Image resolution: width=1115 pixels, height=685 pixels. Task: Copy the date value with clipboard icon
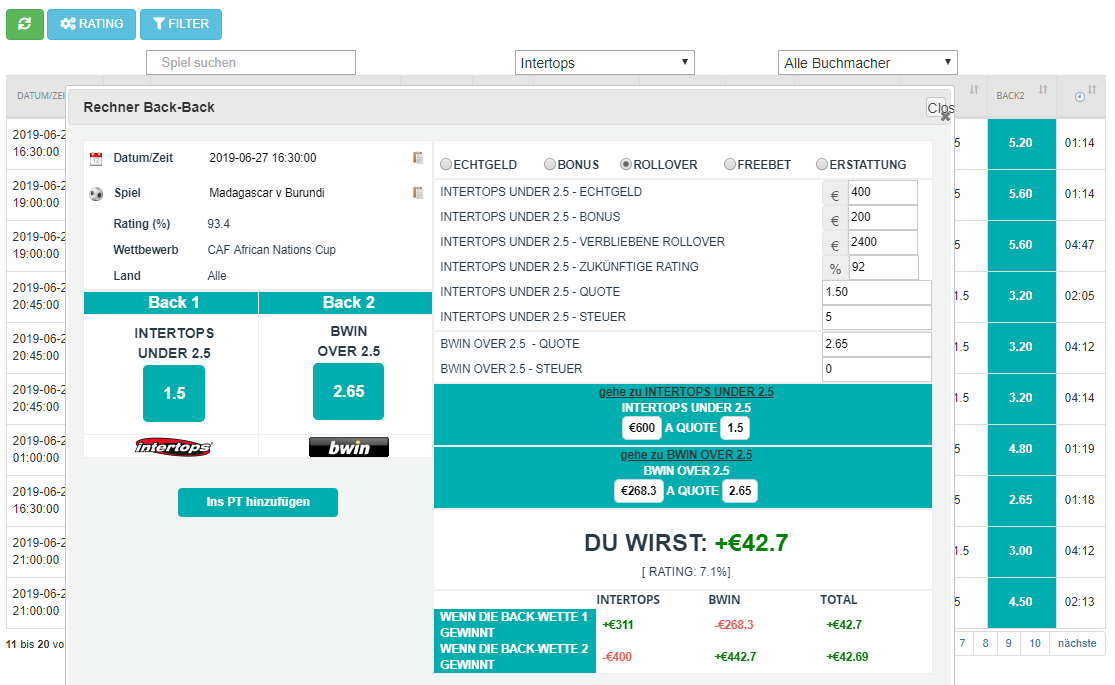tap(418, 158)
